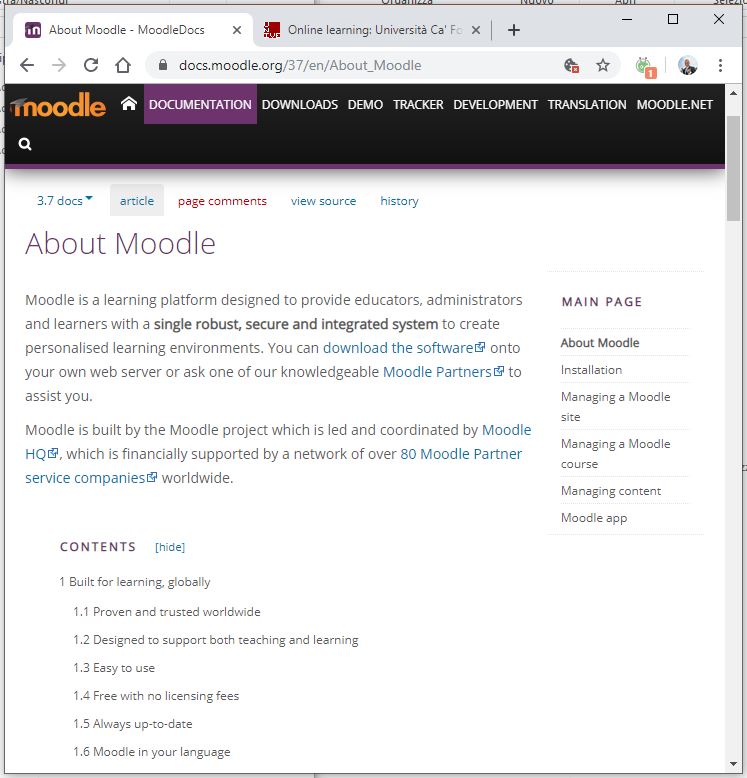Image resolution: width=747 pixels, height=778 pixels.
Task: Open the TRANSLATION menu item
Action: (587, 104)
